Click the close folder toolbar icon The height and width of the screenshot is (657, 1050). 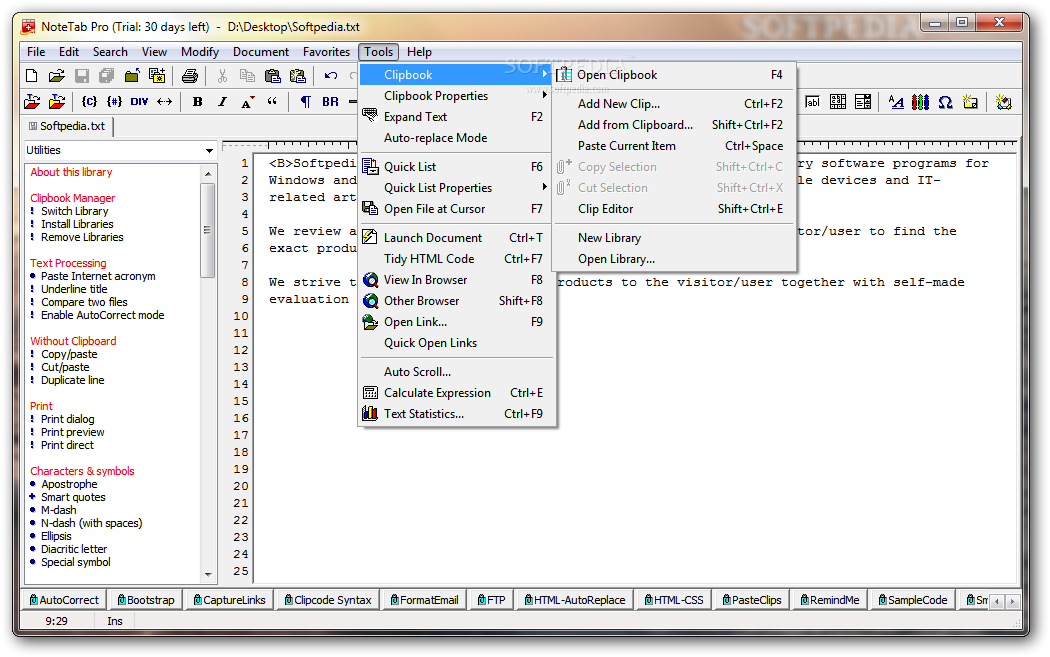click(x=132, y=76)
